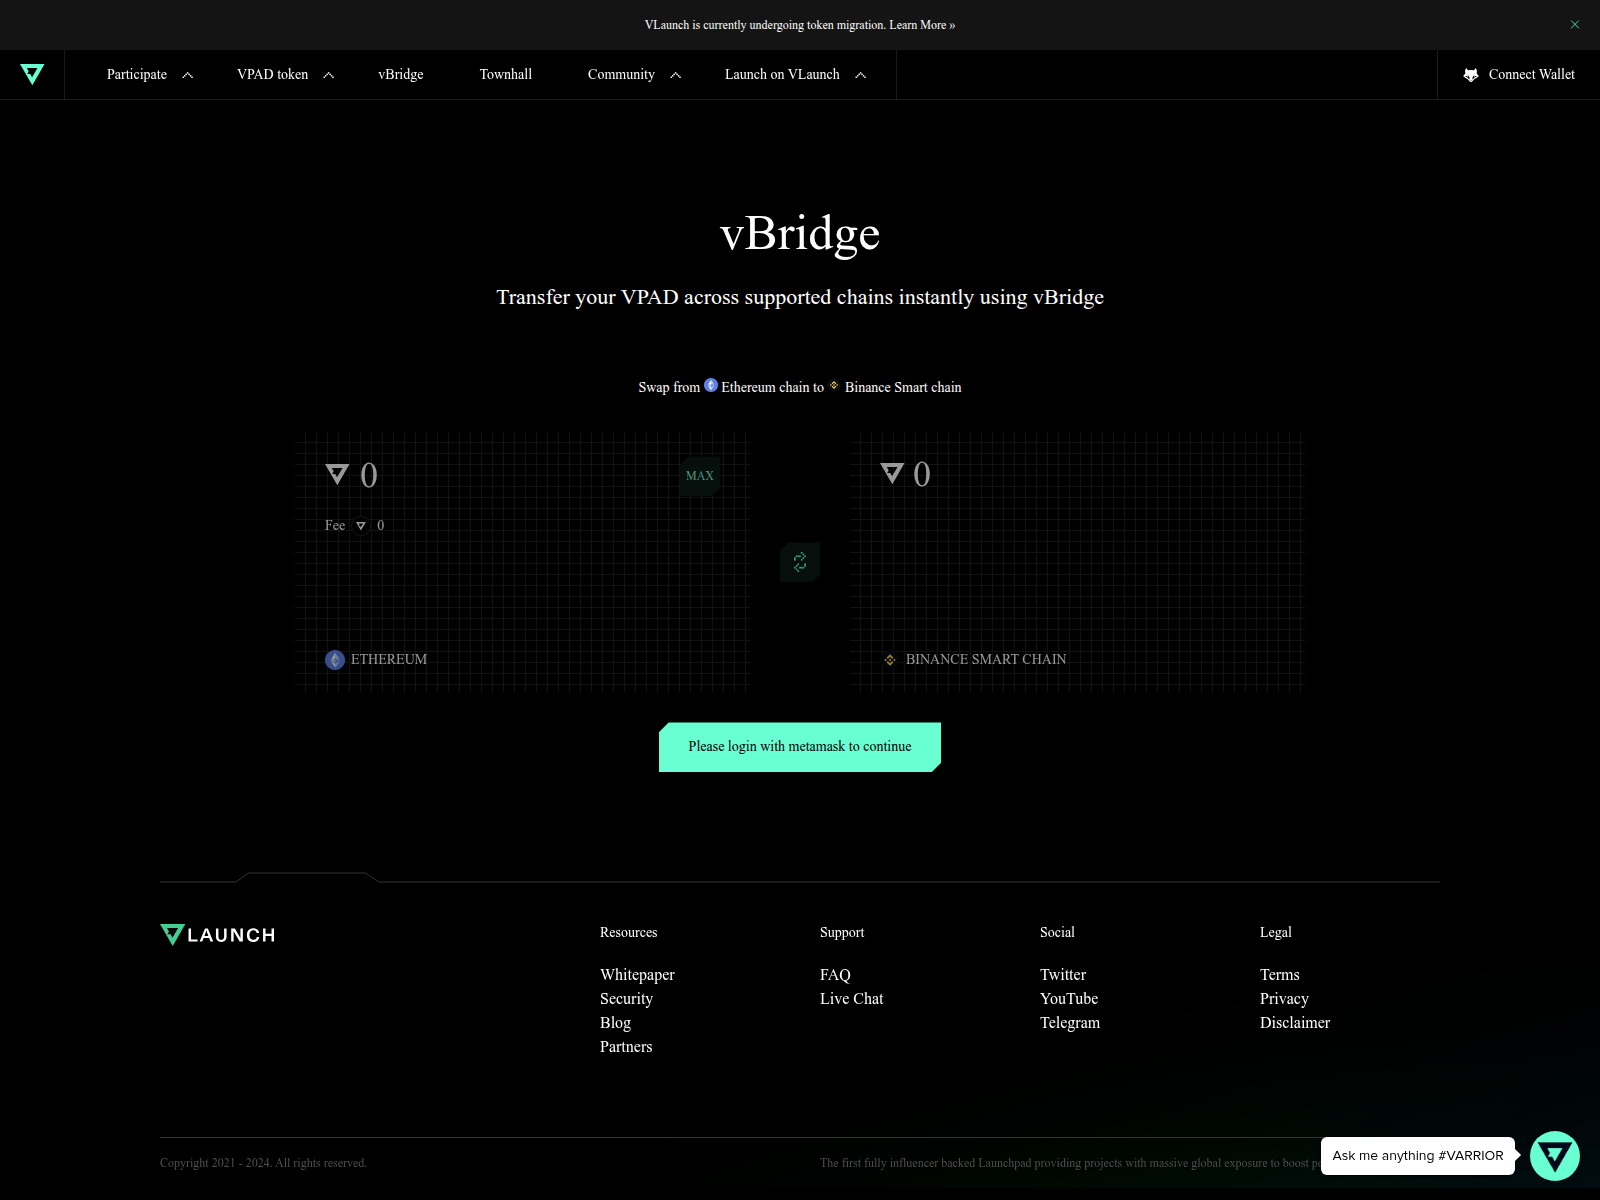Viewport: 1600px width, 1200px height.
Task: Open the Blog footer link
Action: [x=615, y=1023]
